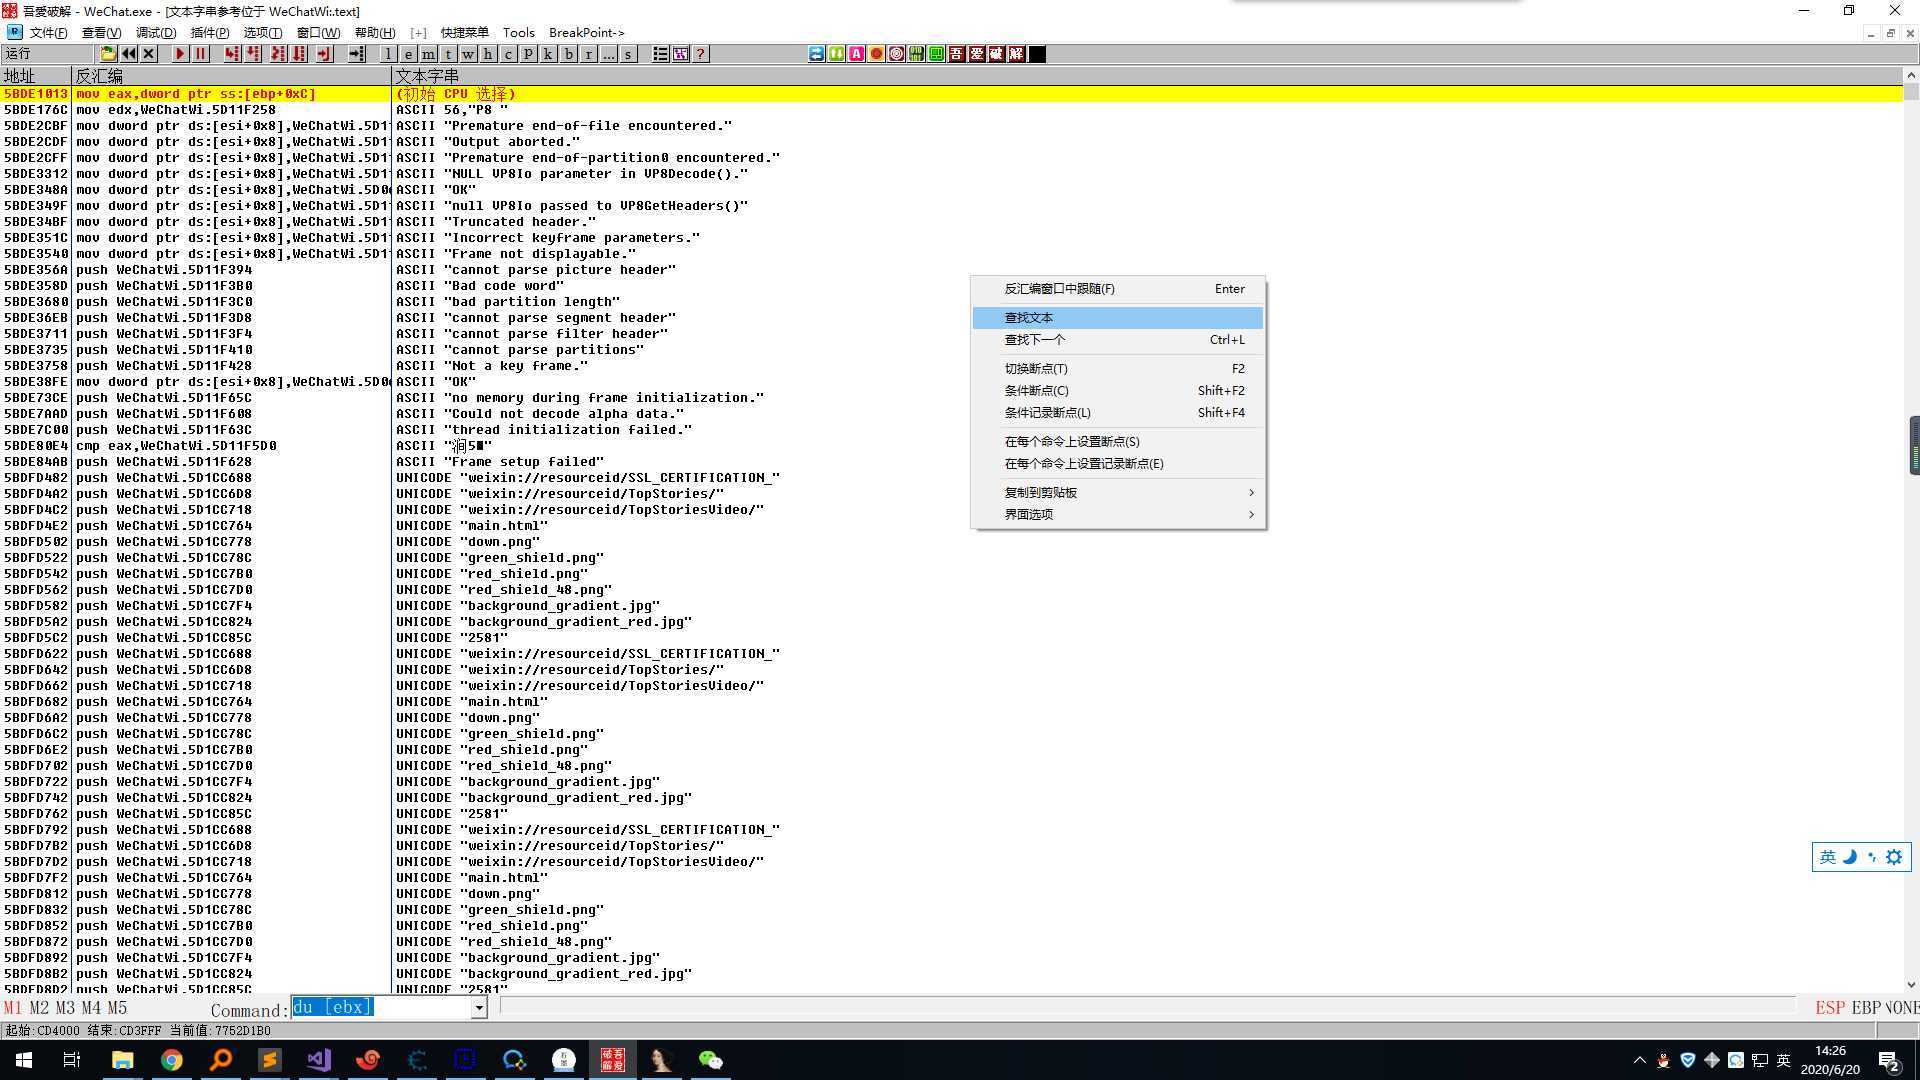Click the EBP button in status bar

point(1866,1008)
